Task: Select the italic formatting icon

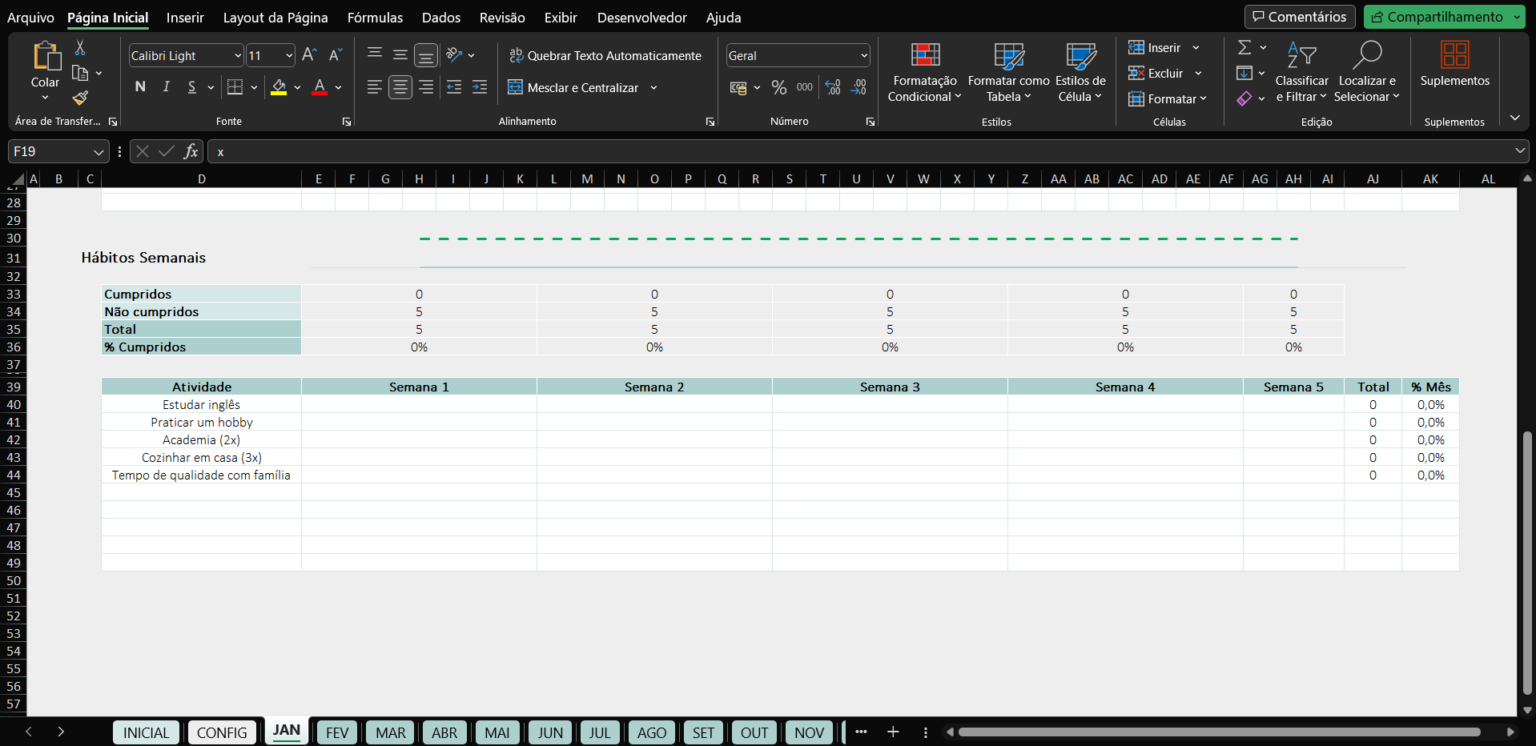Action: [x=165, y=87]
